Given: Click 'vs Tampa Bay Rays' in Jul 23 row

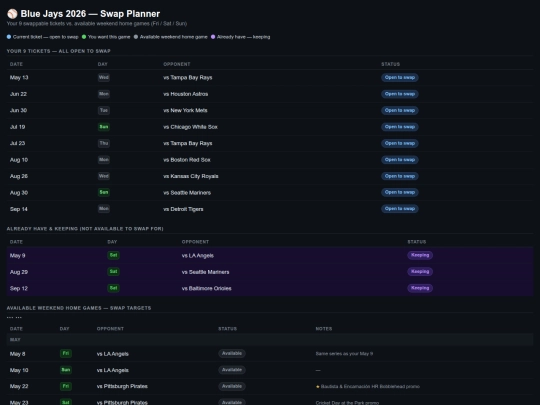Looking at the screenshot, I should [188, 143].
